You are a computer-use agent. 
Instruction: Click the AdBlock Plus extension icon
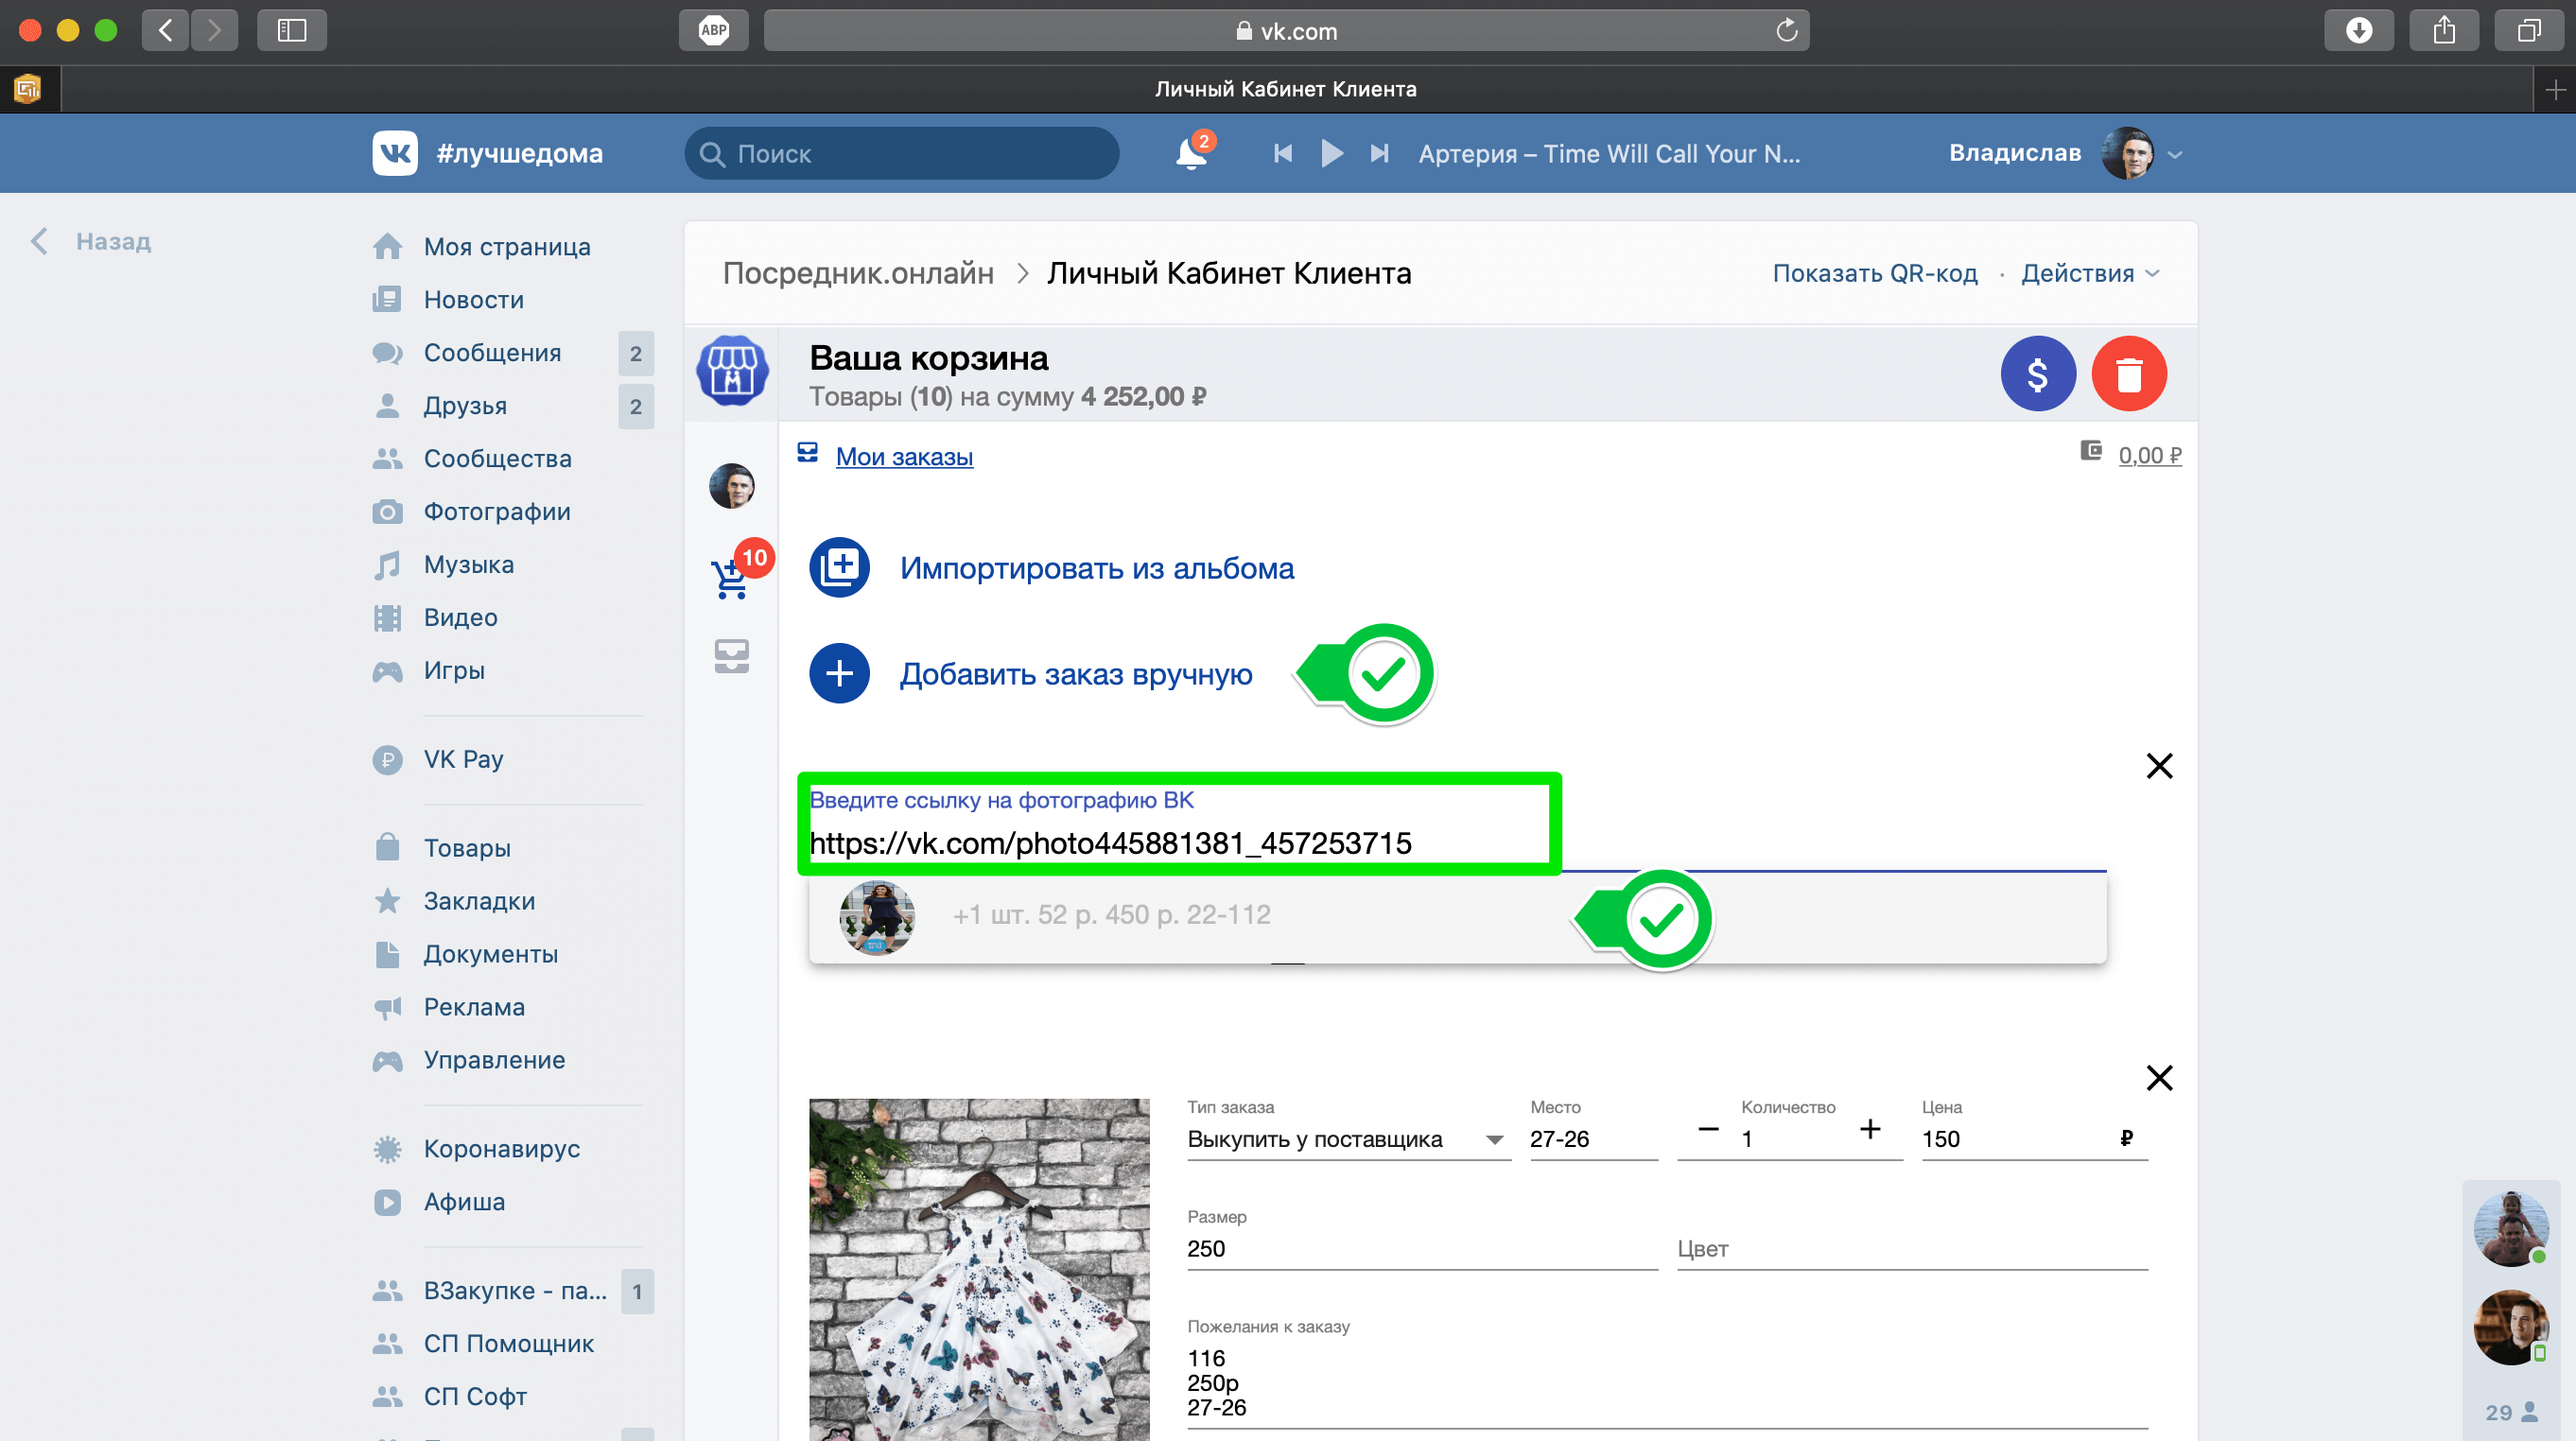[713, 31]
